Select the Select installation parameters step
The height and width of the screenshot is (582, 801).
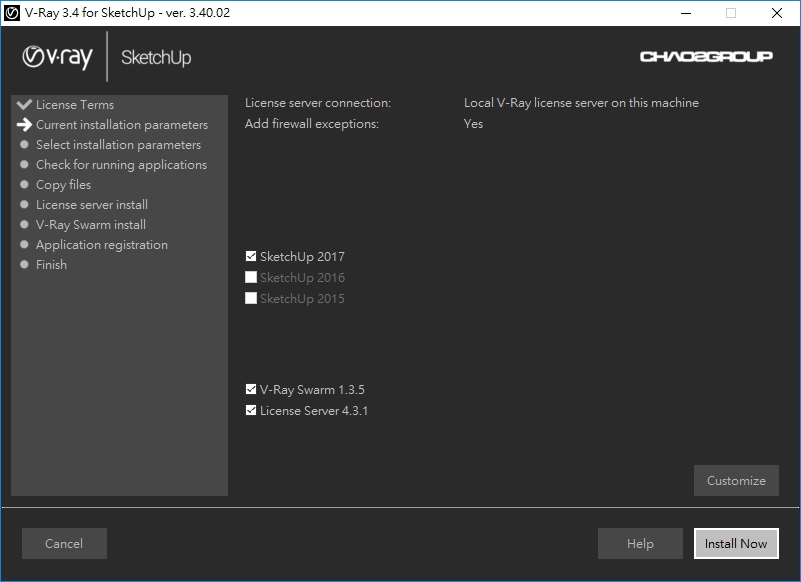pos(118,145)
